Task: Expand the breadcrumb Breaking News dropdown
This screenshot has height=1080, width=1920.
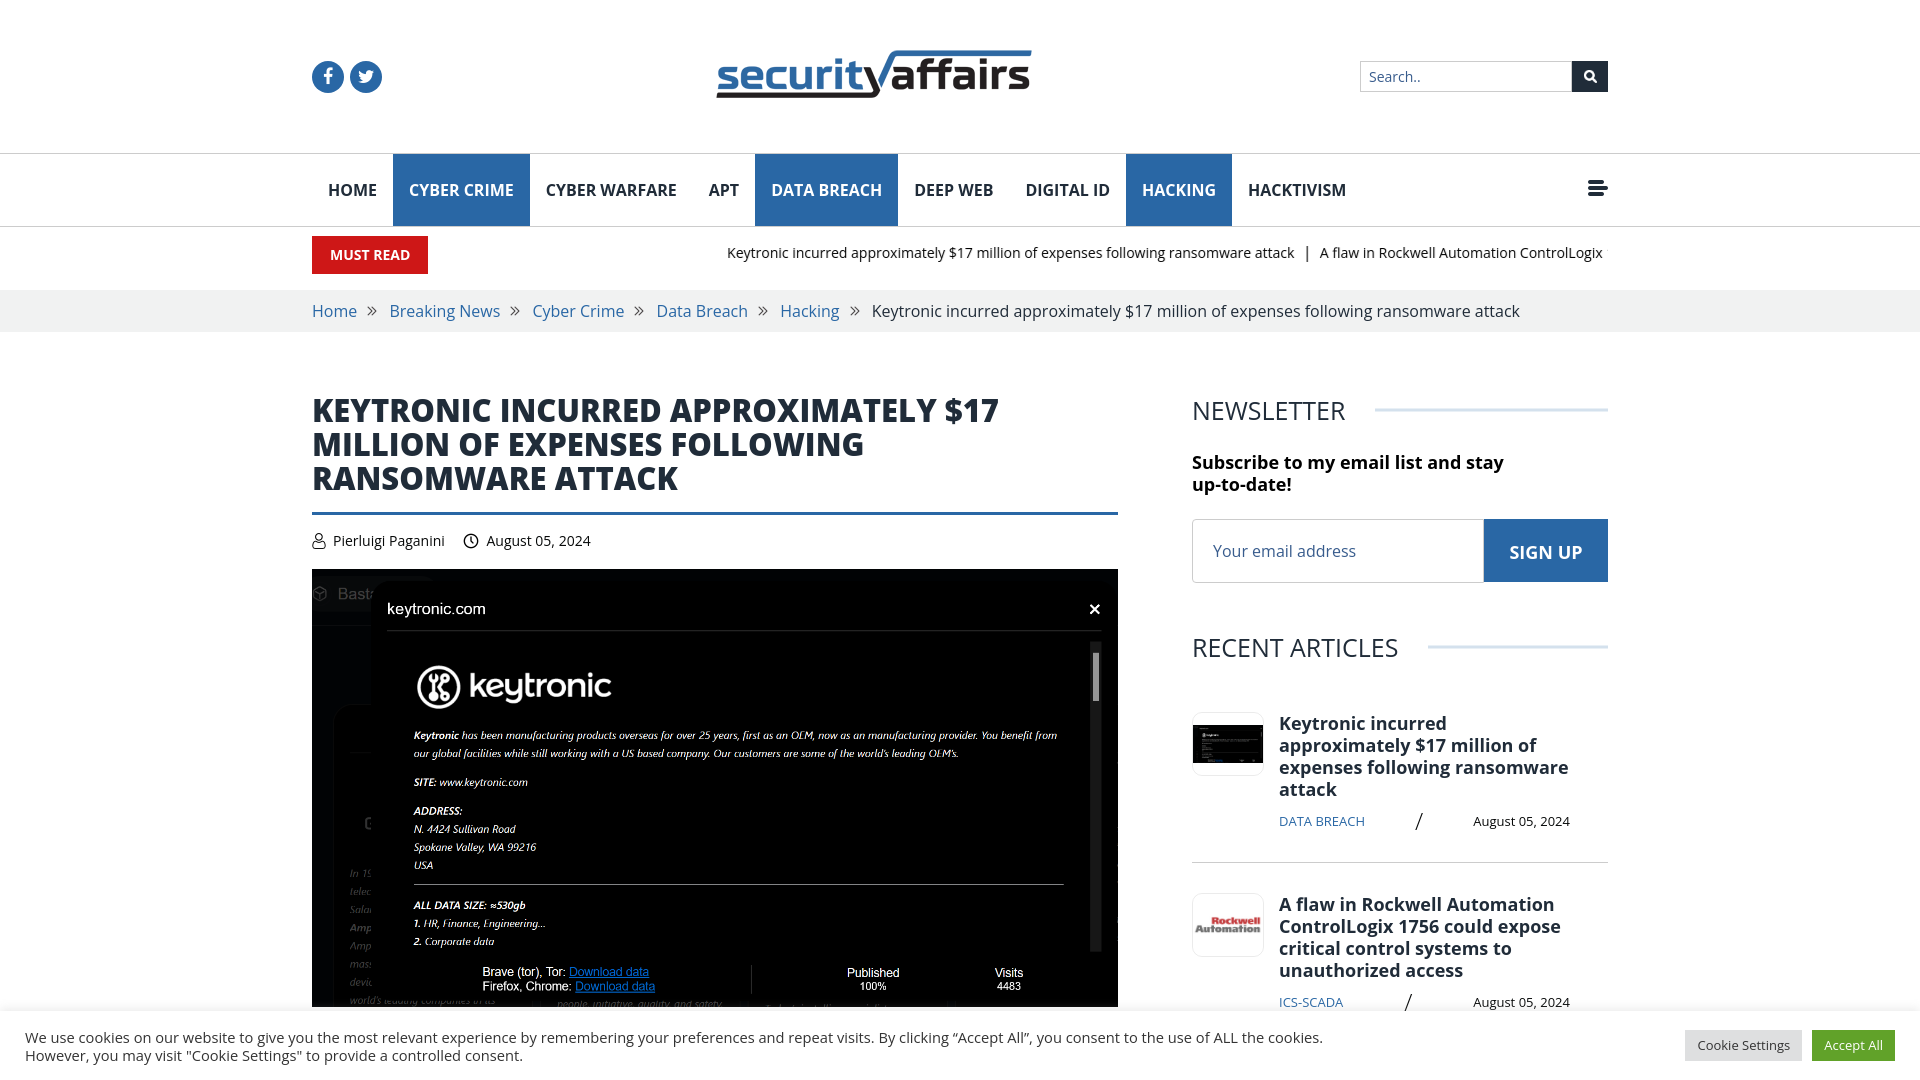Action: click(x=444, y=311)
